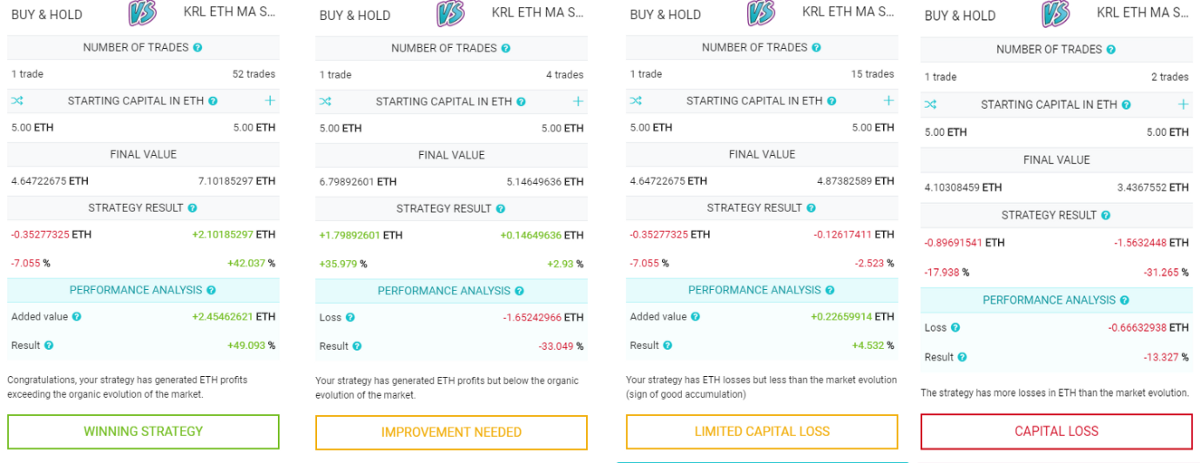Click help icon beside fourth panel's PERFORMANCE ANALYSIS

1125,300
